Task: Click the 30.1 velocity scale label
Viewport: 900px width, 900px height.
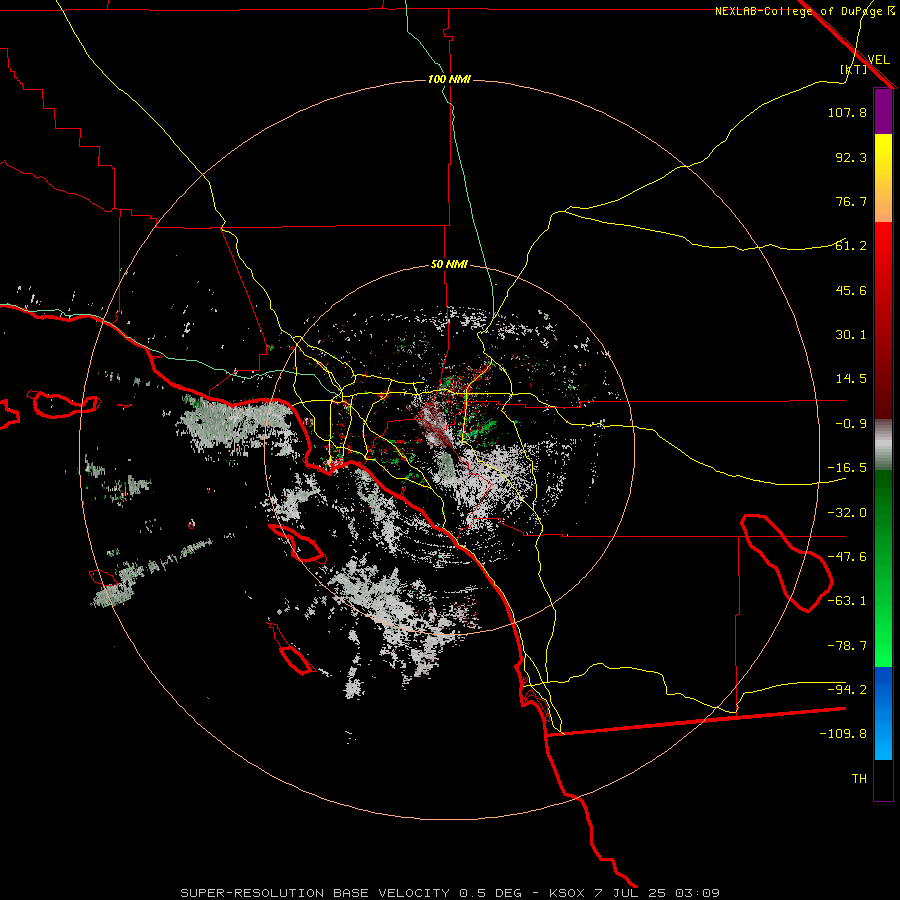Action: pos(851,335)
